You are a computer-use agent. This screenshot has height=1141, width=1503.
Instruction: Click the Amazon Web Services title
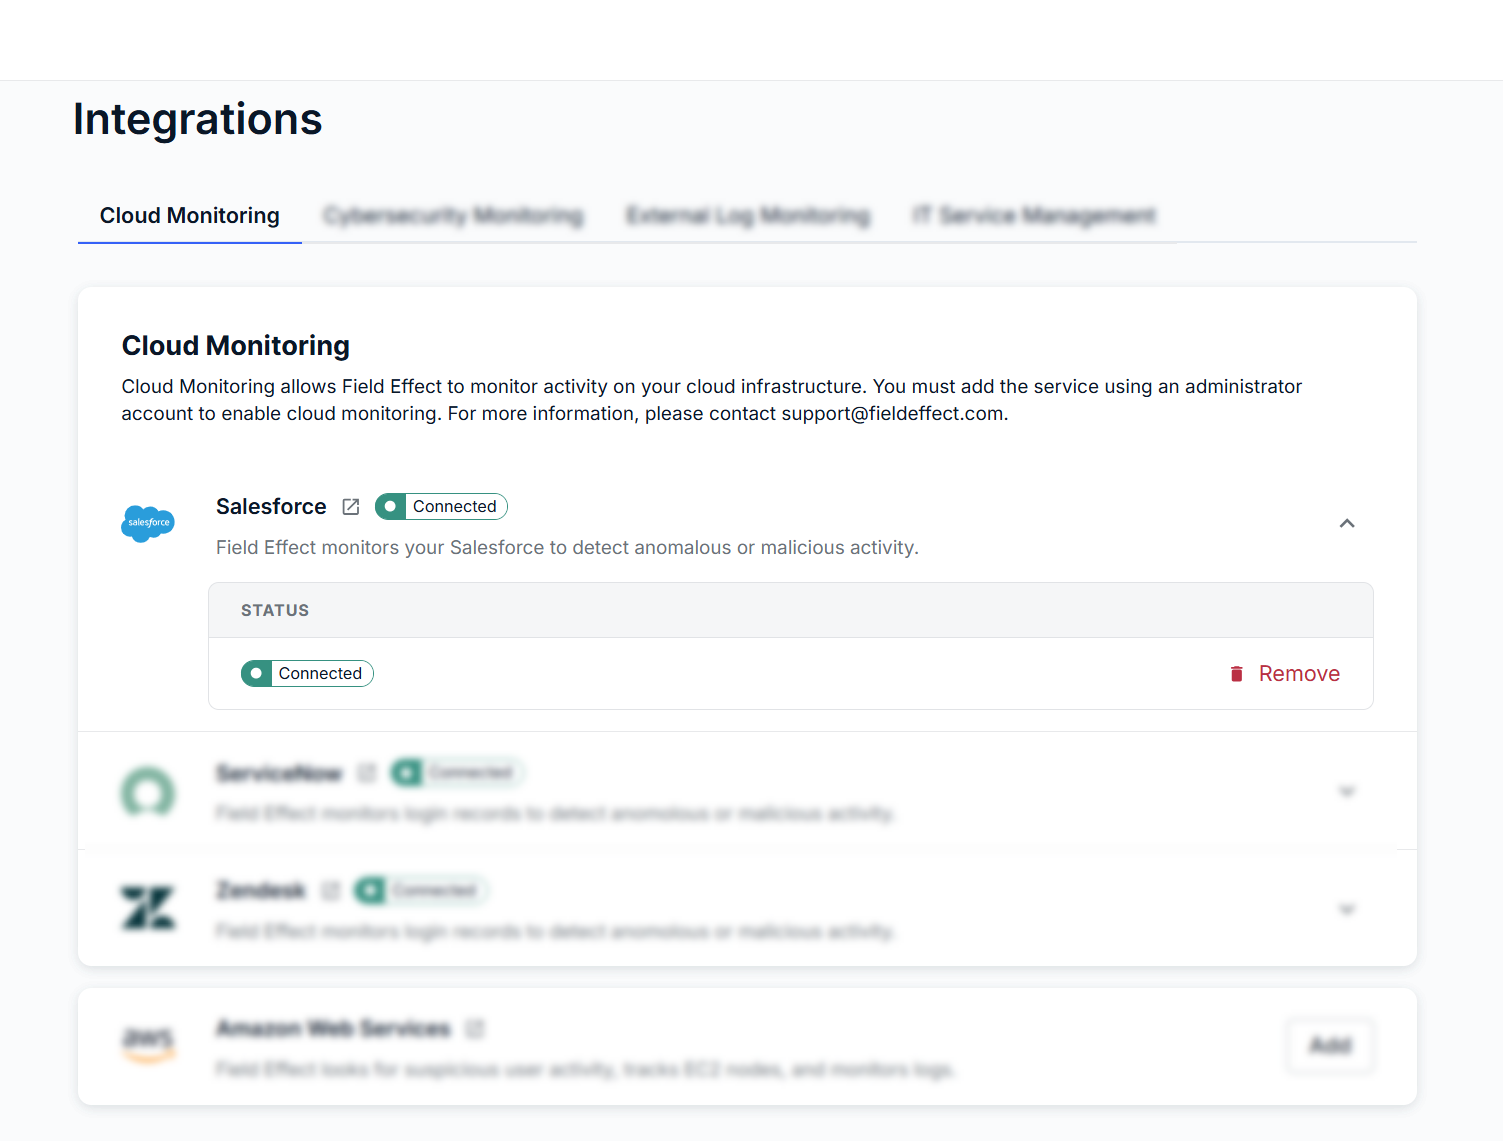(333, 1028)
